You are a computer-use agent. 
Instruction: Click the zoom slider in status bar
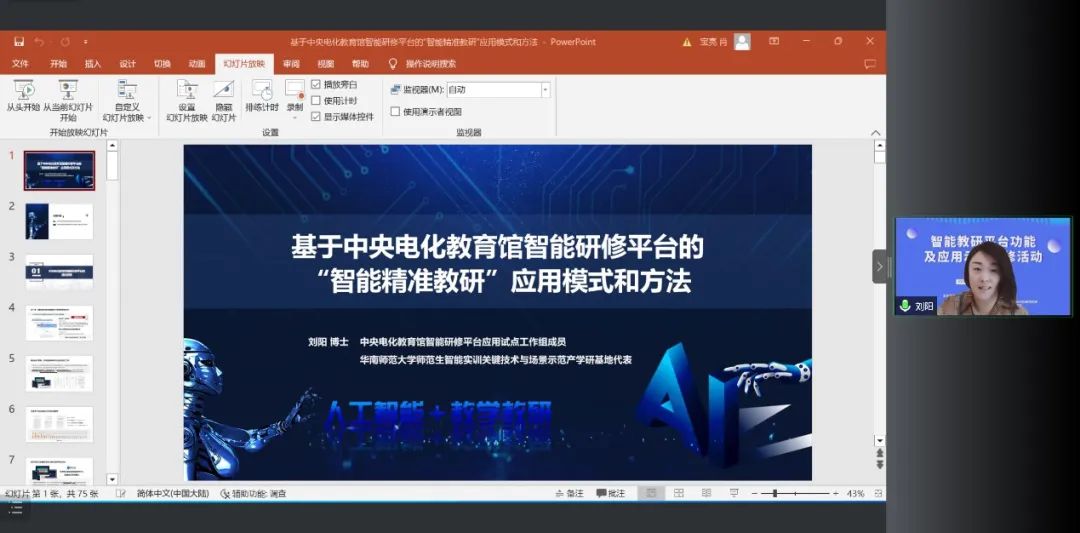775,493
